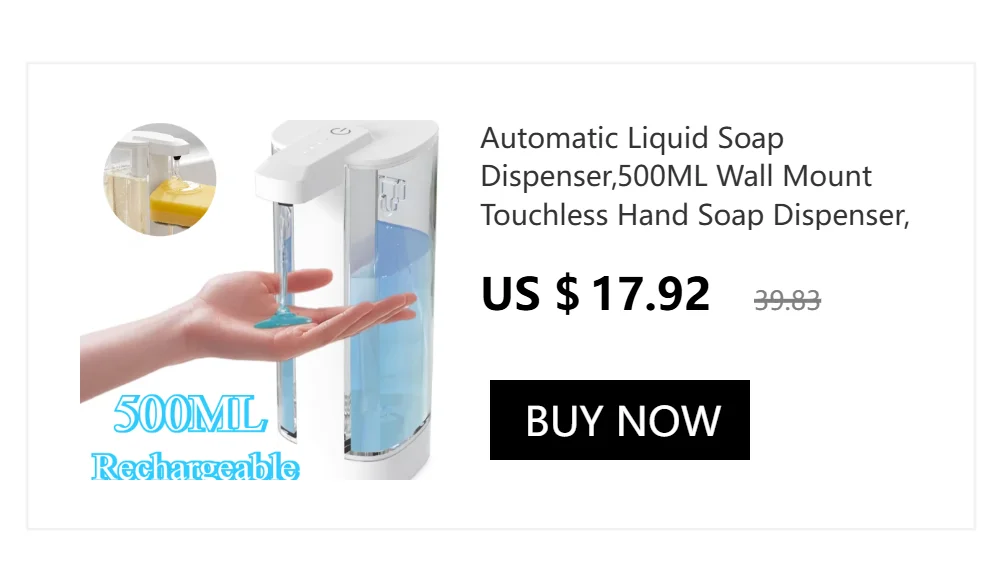The height and width of the screenshot is (580, 1002).
Task: Select the US $17.92 sale price
Action: (595, 294)
